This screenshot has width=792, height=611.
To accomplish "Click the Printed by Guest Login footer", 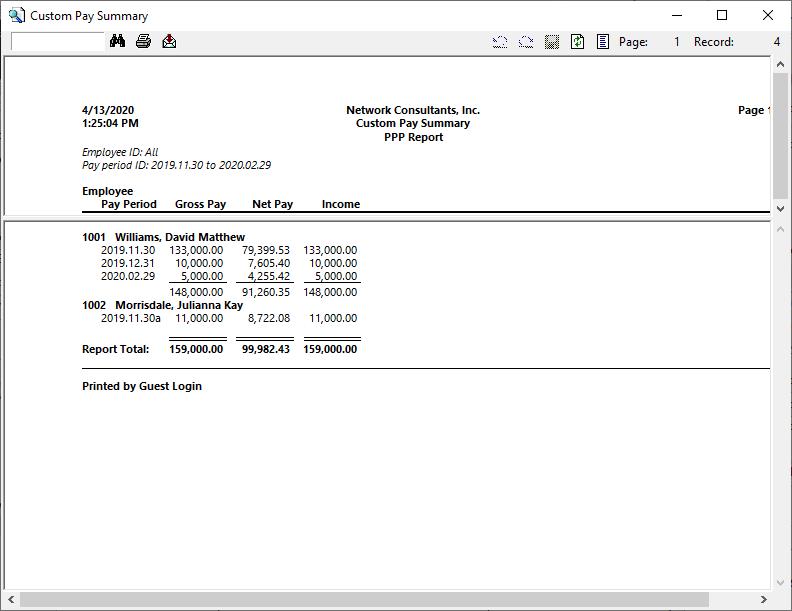I will tap(142, 386).
